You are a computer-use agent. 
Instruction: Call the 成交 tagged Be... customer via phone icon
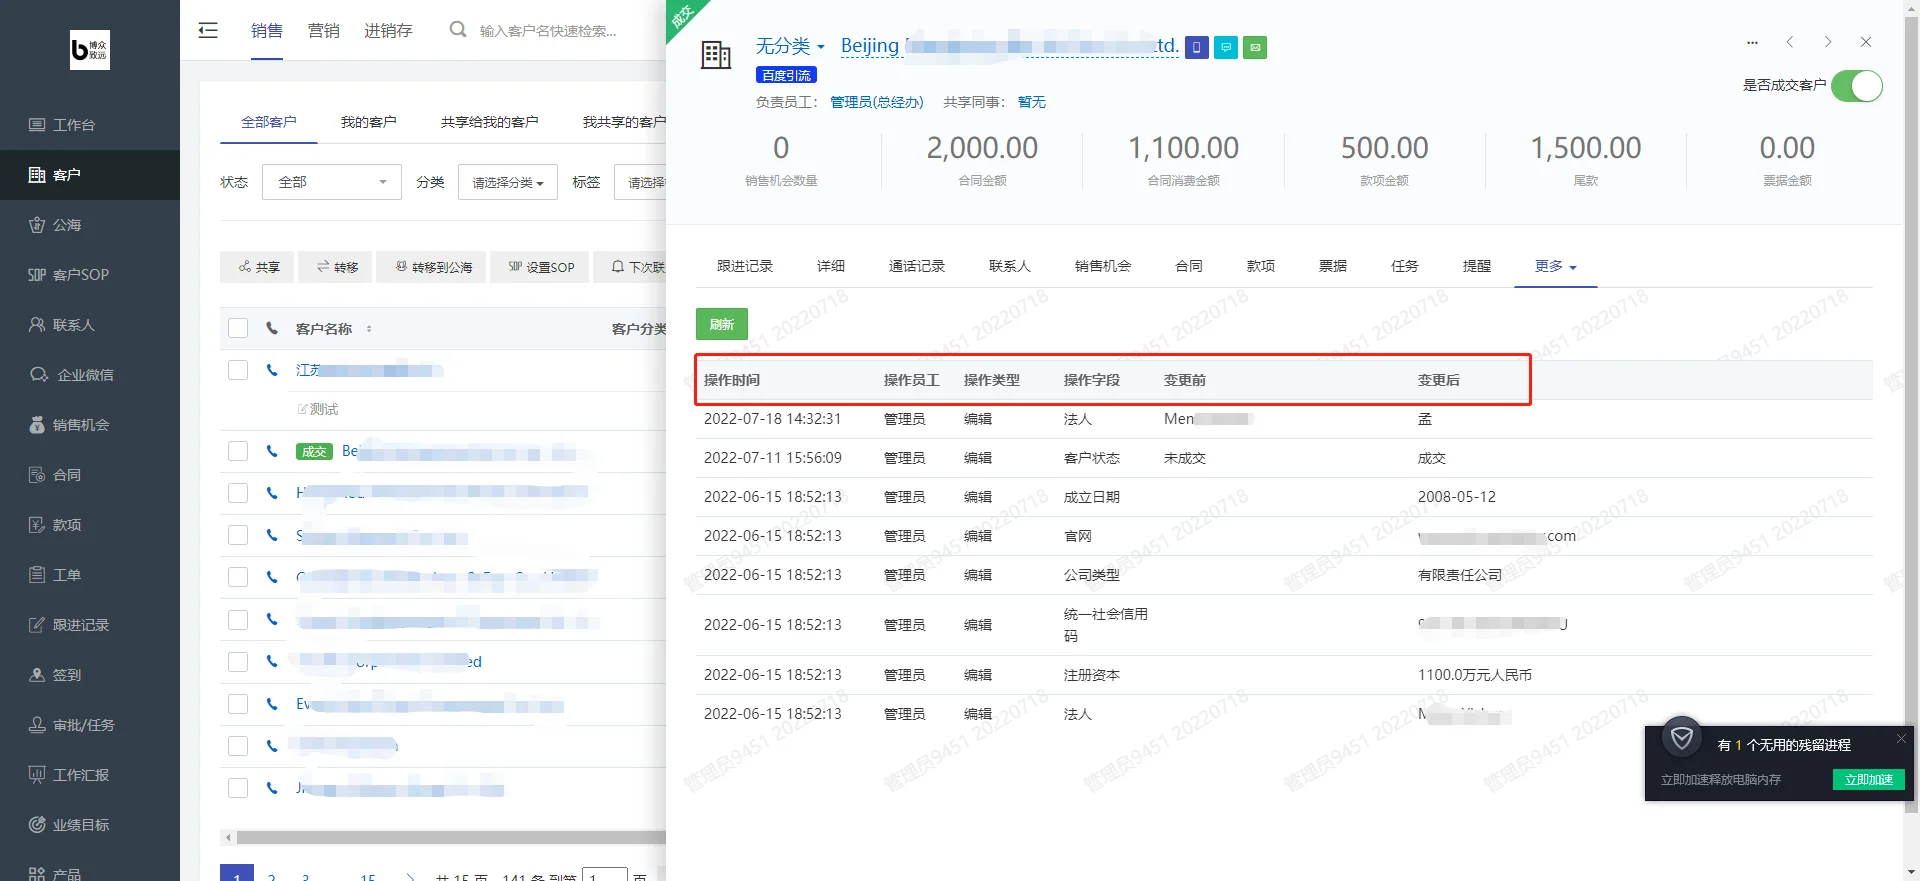[x=272, y=451]
